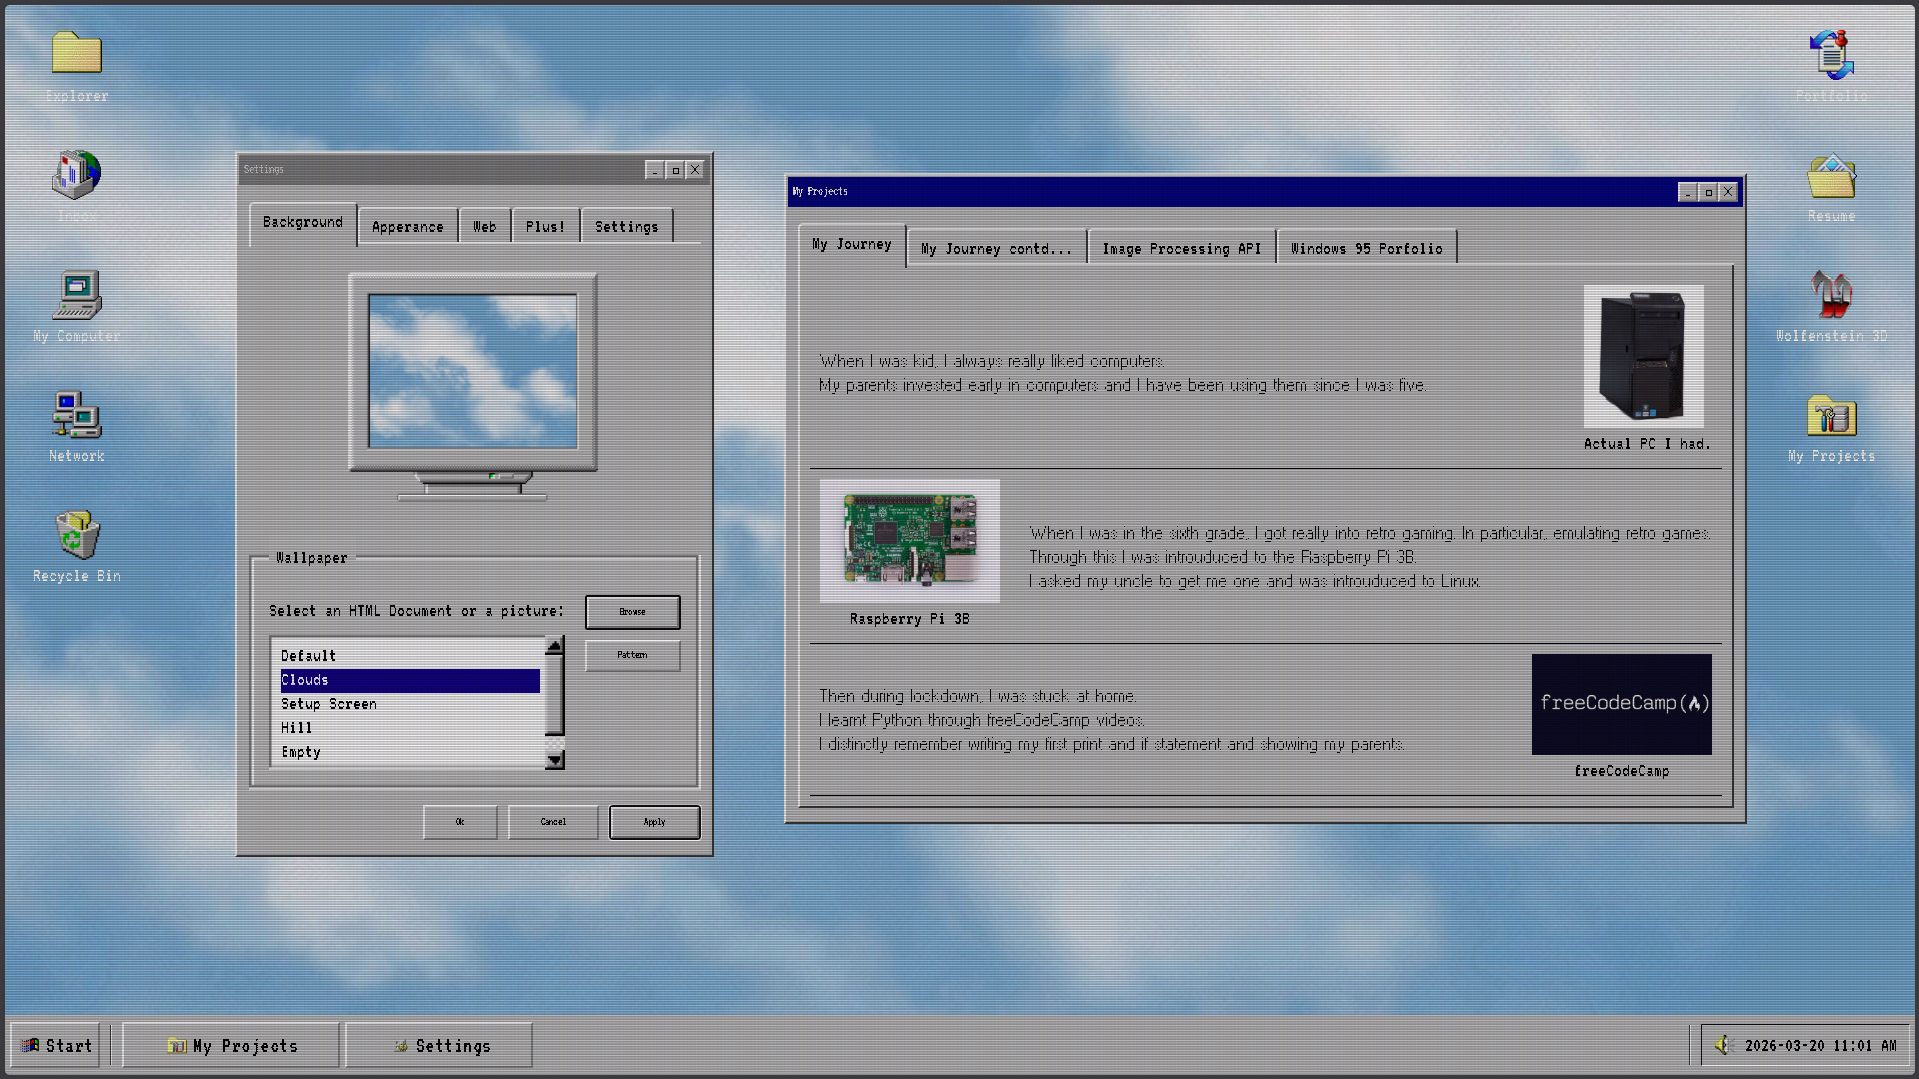
Task: Open the Resume folder icon
Action: point(1830,176)
